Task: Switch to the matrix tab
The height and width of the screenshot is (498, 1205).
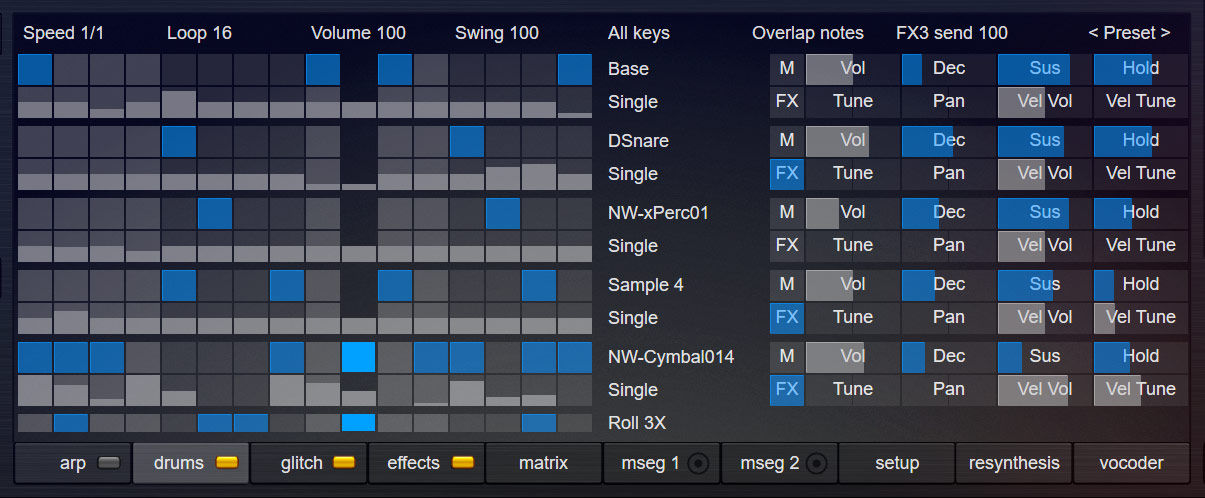Action: pyautogui.click(x=543, y=463)
